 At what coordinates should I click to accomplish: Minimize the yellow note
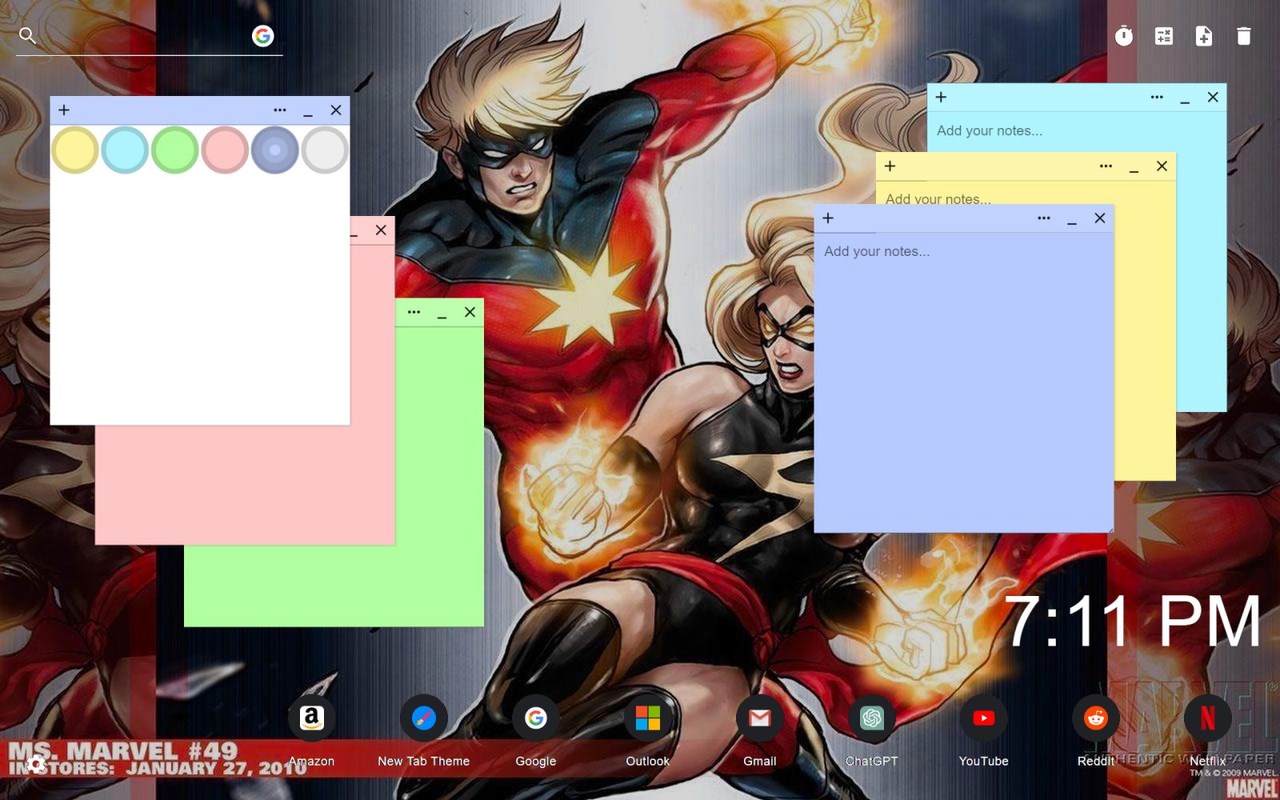point(1134,167)
